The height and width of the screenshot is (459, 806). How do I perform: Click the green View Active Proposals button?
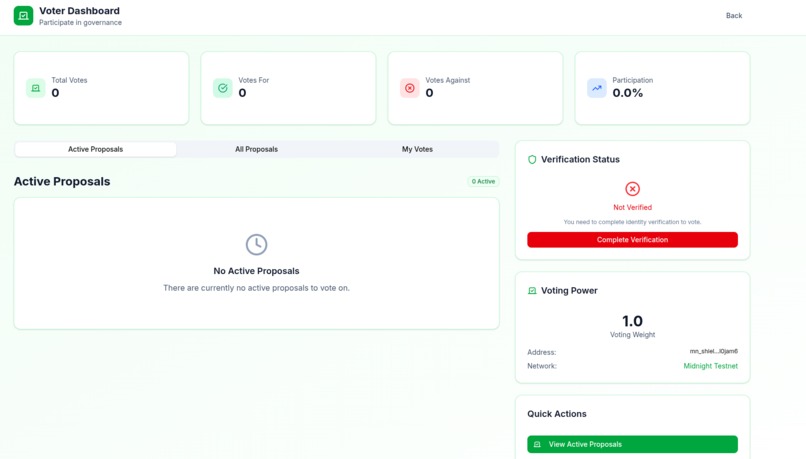632,444
